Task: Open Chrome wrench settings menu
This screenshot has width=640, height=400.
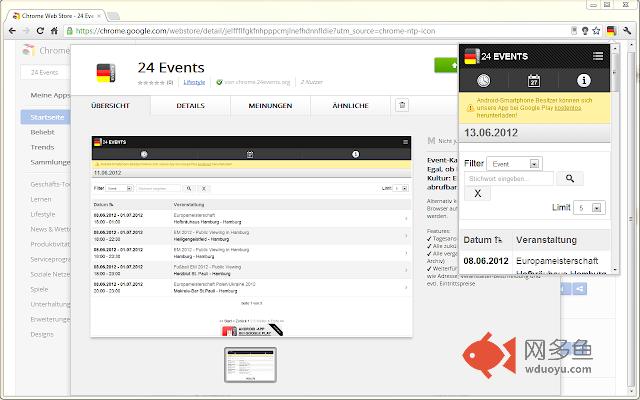Action: [x=627, y=31]
